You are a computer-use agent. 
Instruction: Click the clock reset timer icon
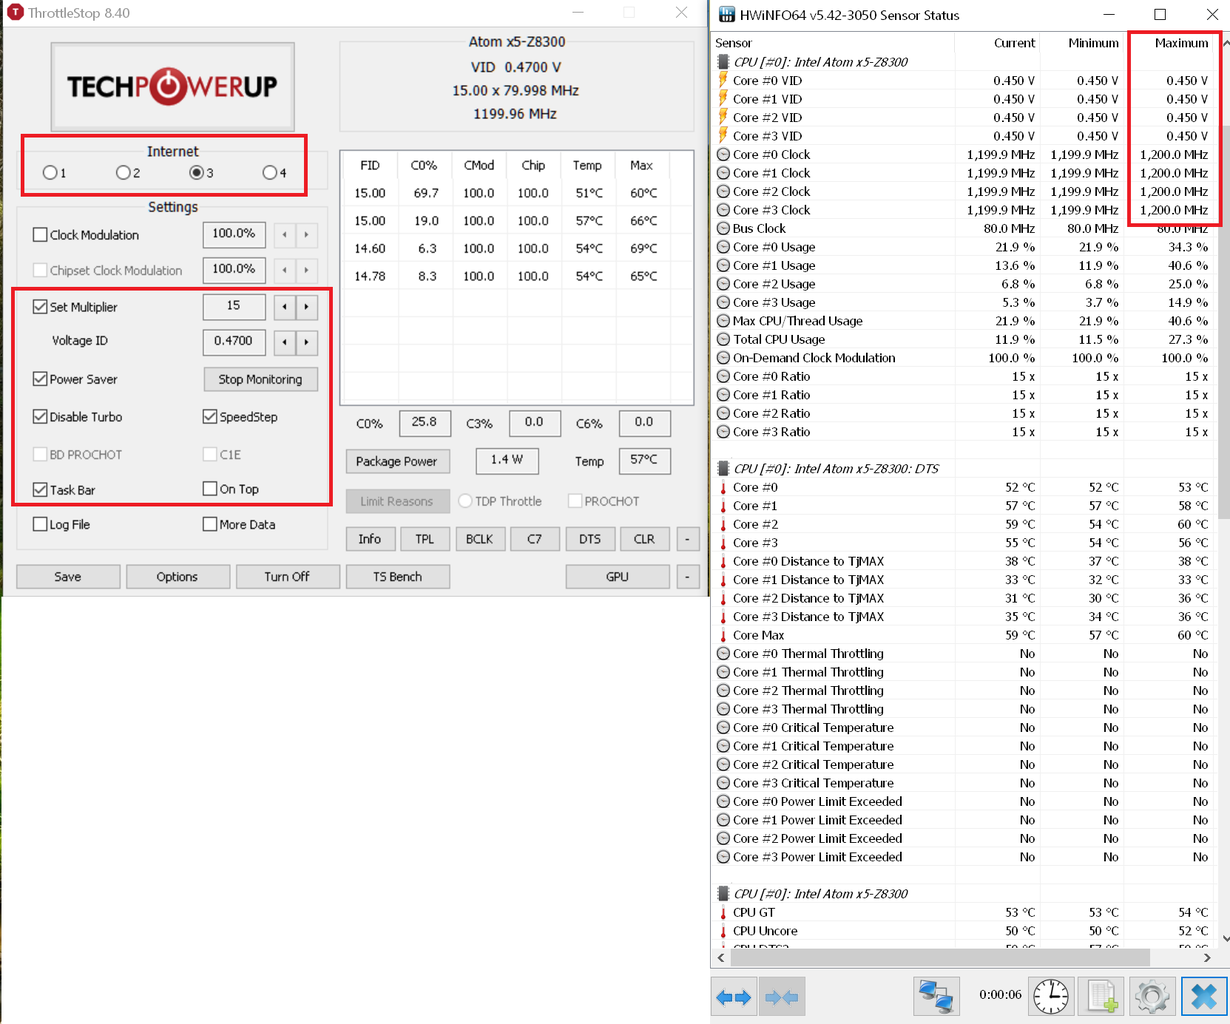point(1050,997)
